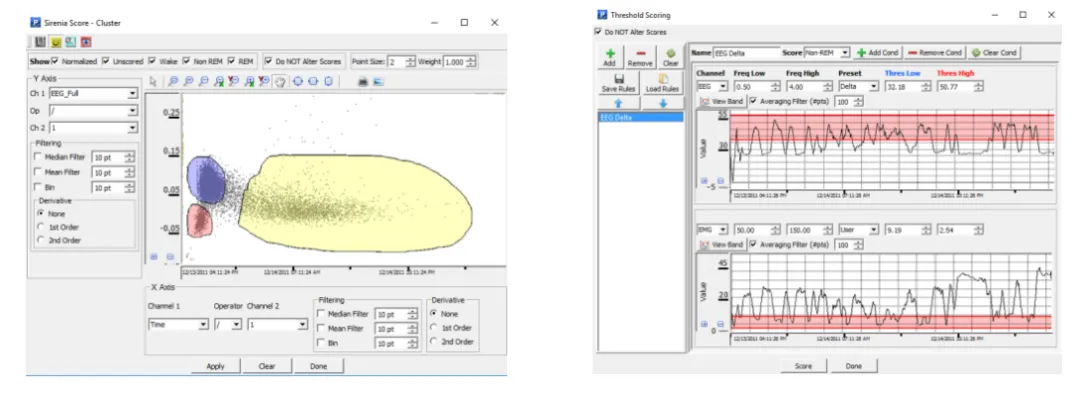Adjust the Point Size stepper arrows
1080x394 pixels.
click(411, 62)
